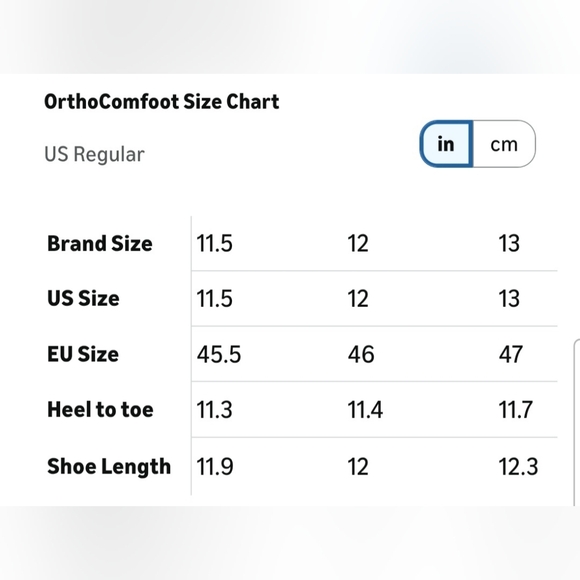
Task: Select the in unit toggle
Action: point(446,144)
